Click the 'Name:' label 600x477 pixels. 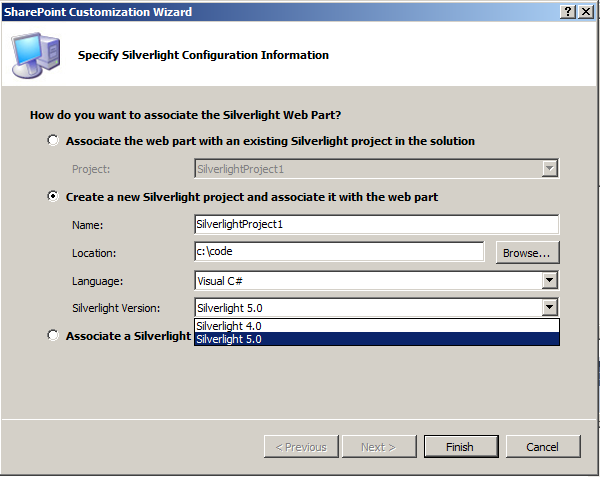pyautogui.click(x=87, y=225)
